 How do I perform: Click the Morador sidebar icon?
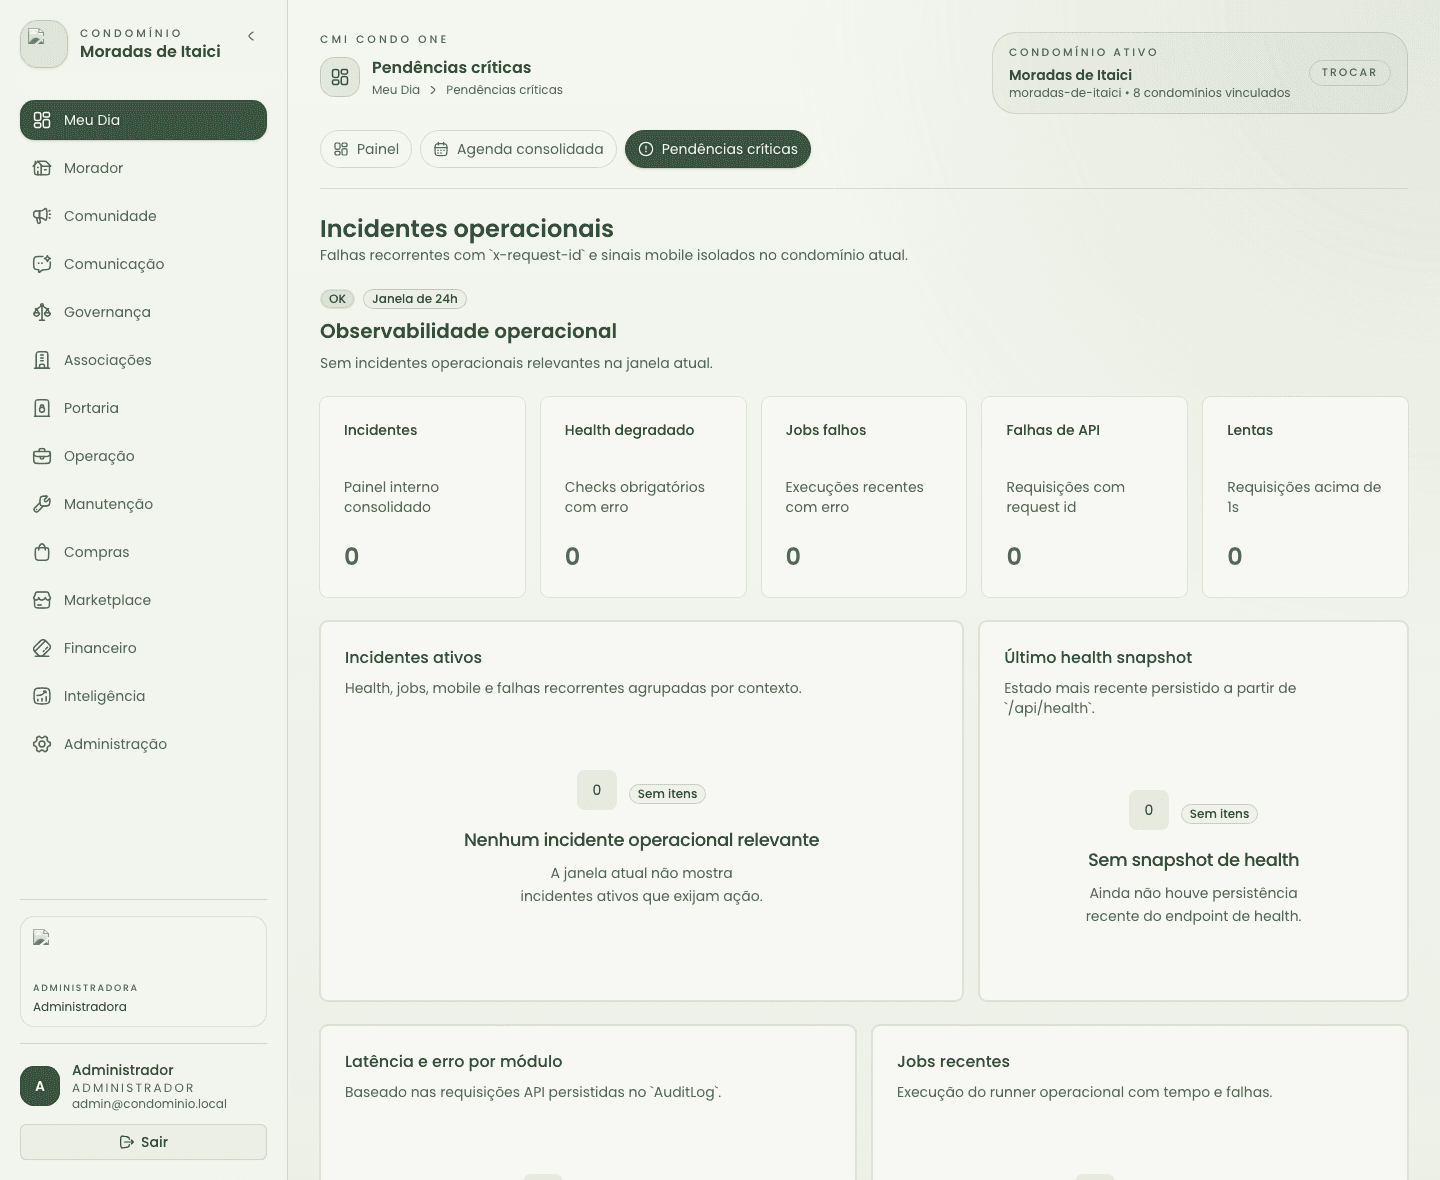pyautogui.click(x=42, y=168)
